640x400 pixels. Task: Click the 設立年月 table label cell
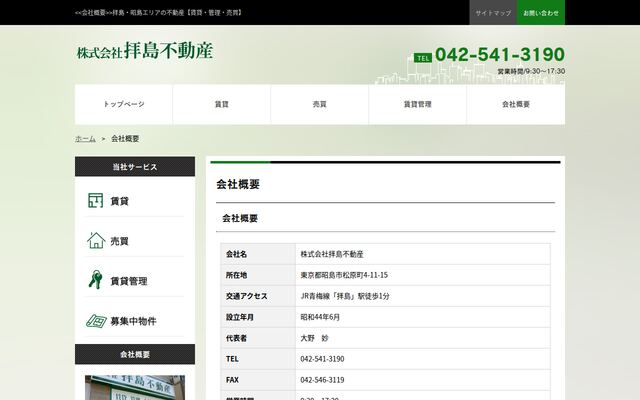[258, 317]
